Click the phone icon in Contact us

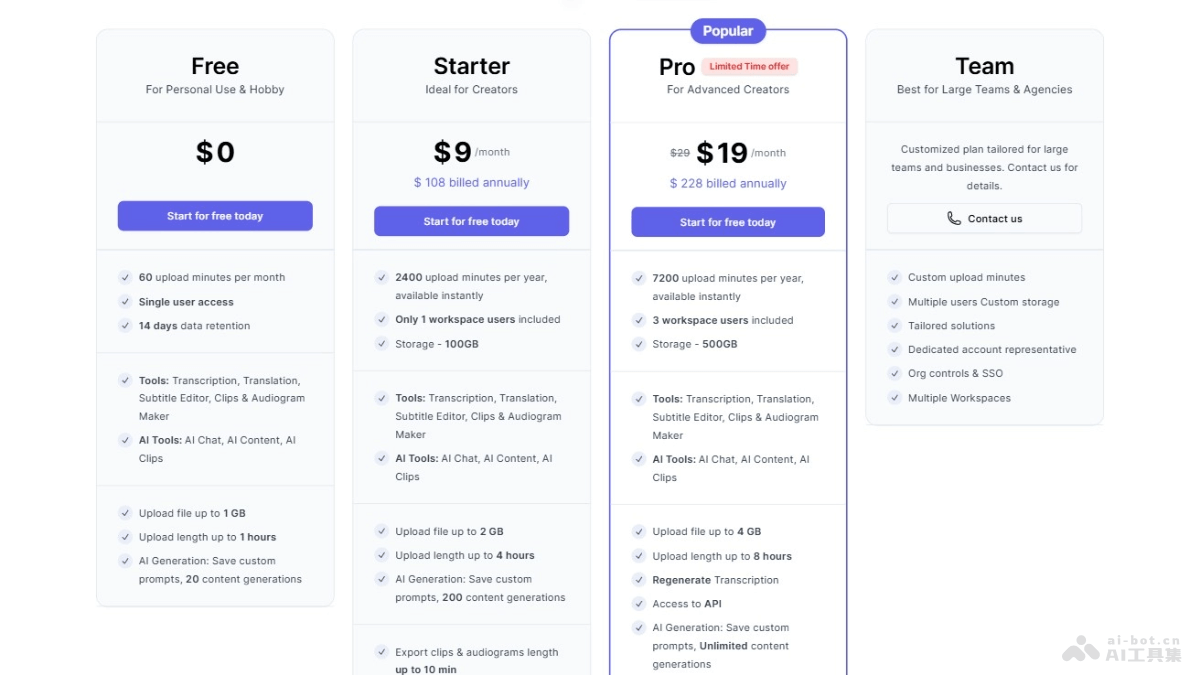954,219
